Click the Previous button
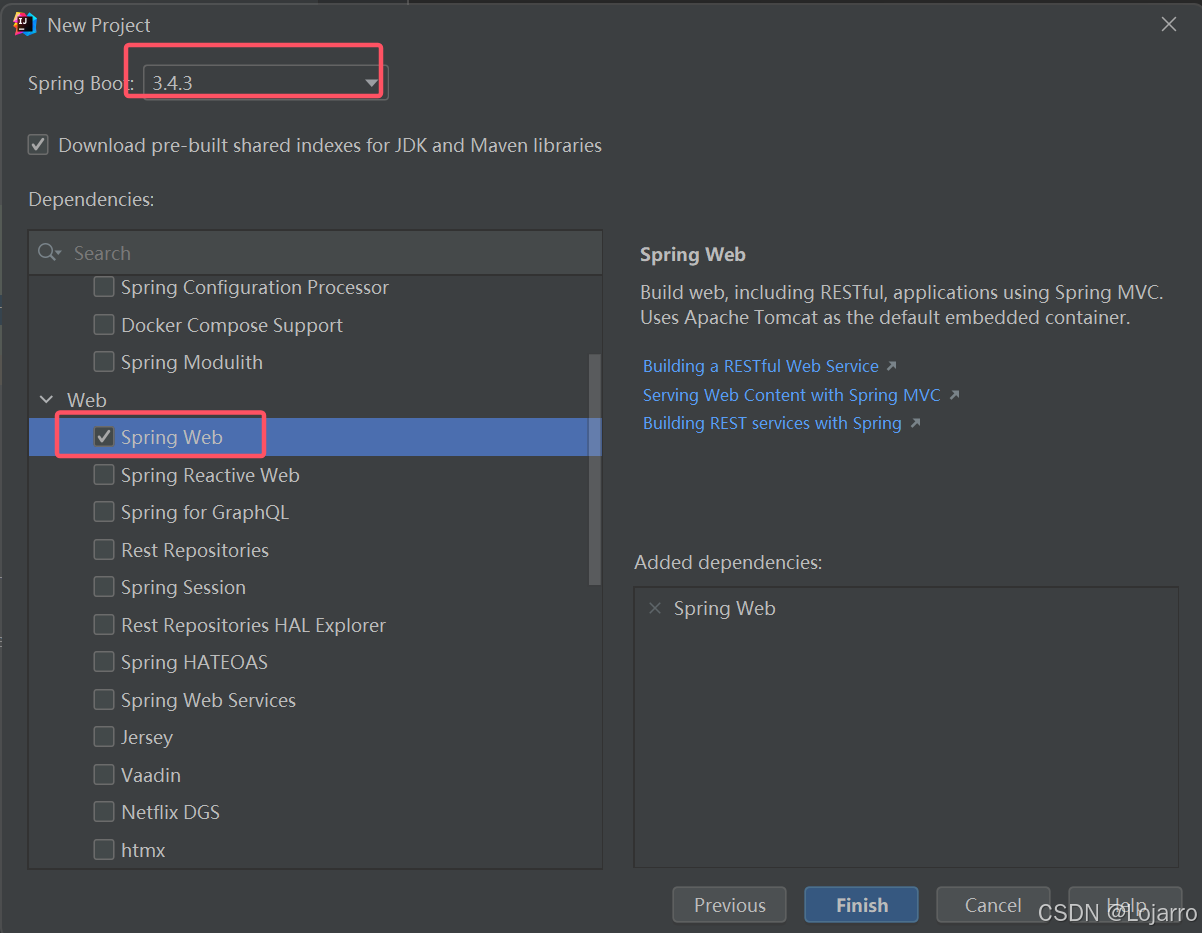The width and height of the screenshot is (1202, 933). pyautogui.click(x=729, y=905)
